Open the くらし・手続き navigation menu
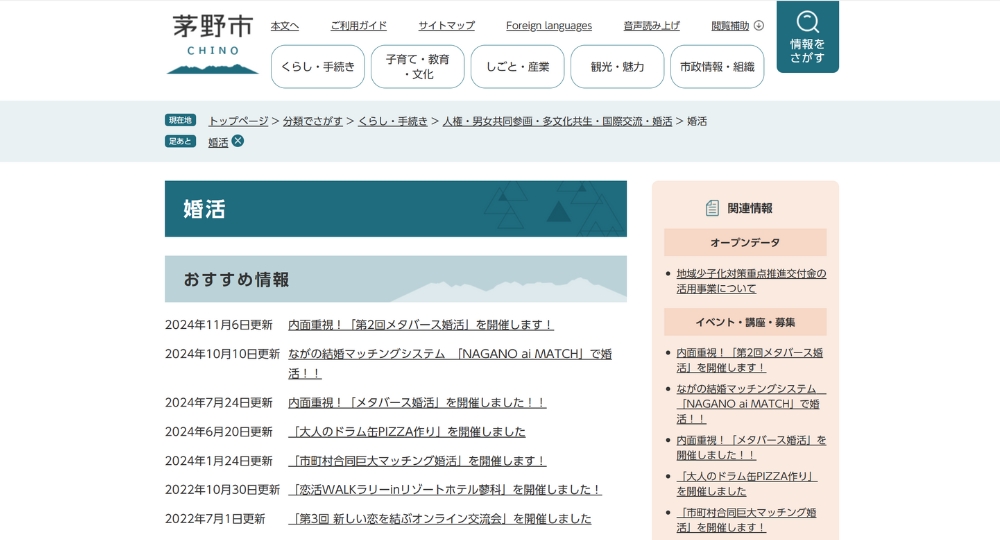The height and width of the screenshot is (540, 1000). [x=317, y=67]
